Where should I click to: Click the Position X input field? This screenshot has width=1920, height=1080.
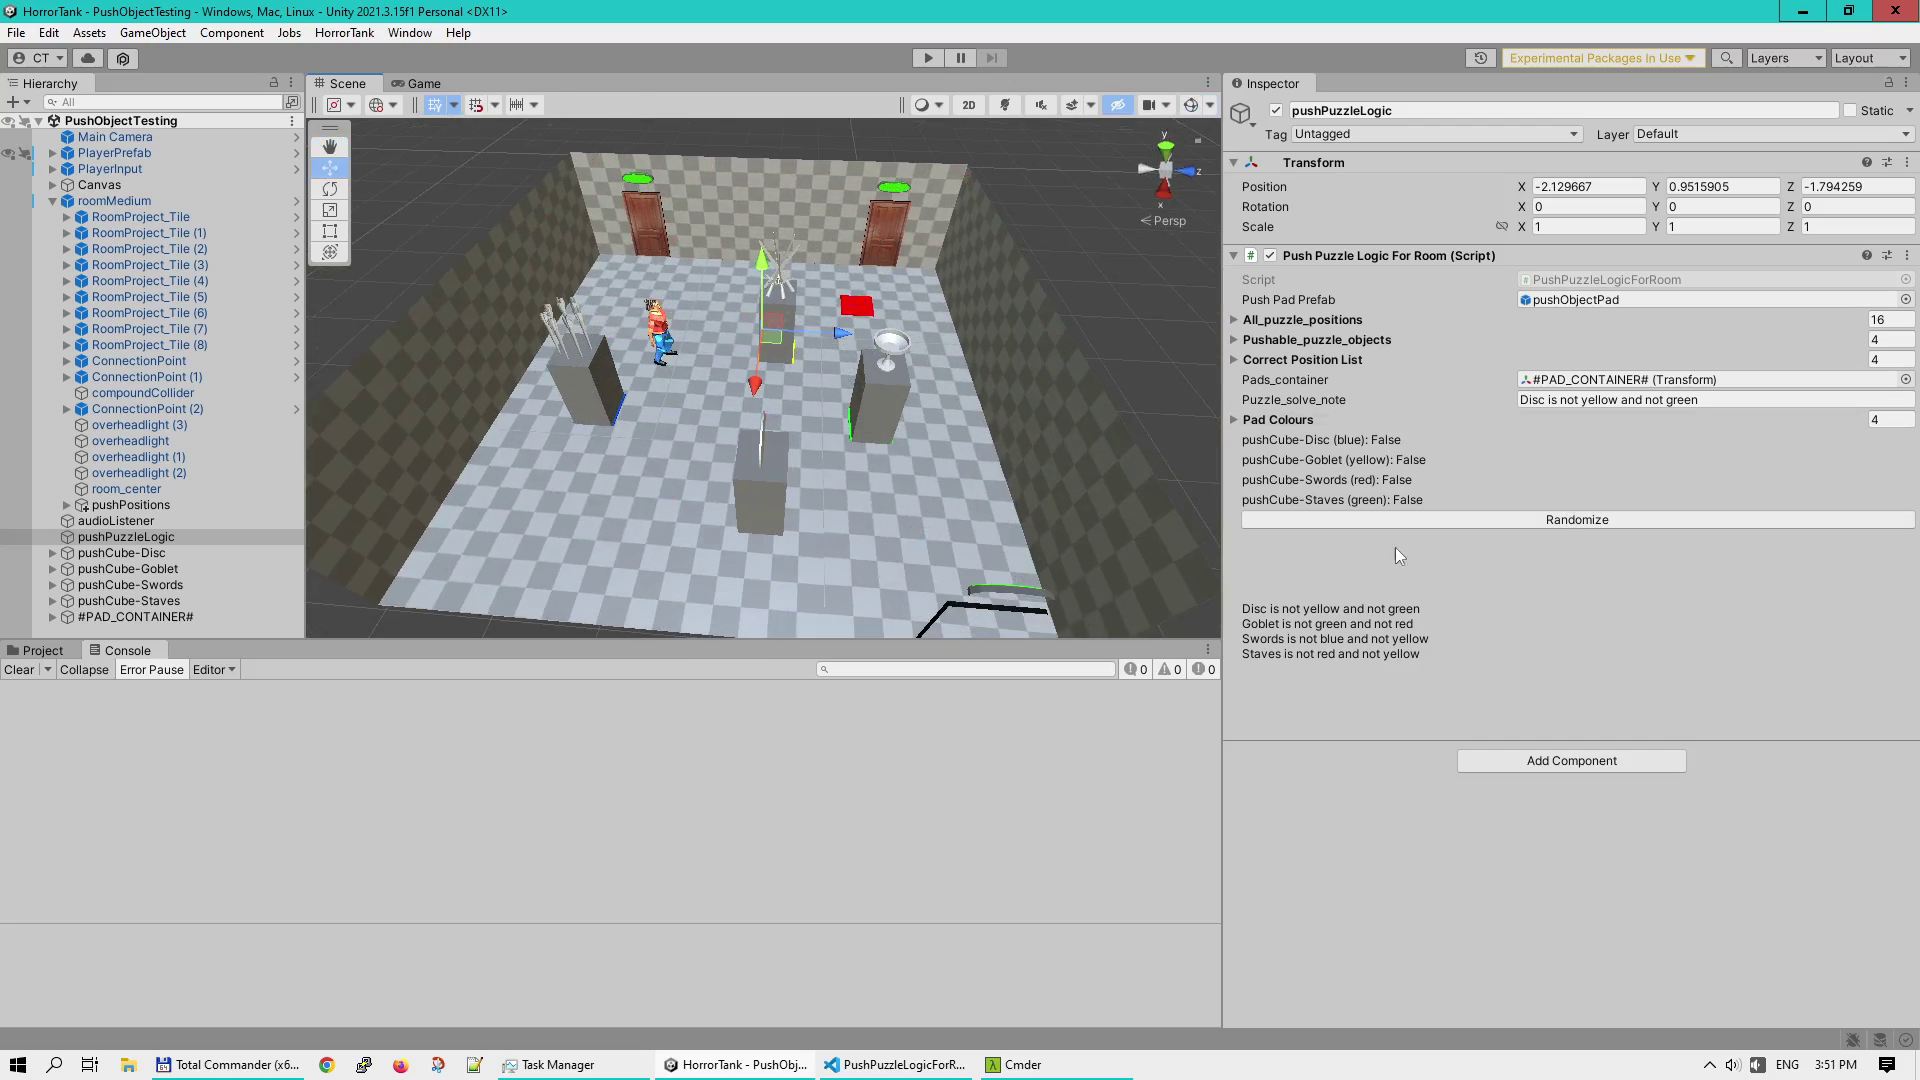click(x=1588, y=187)
